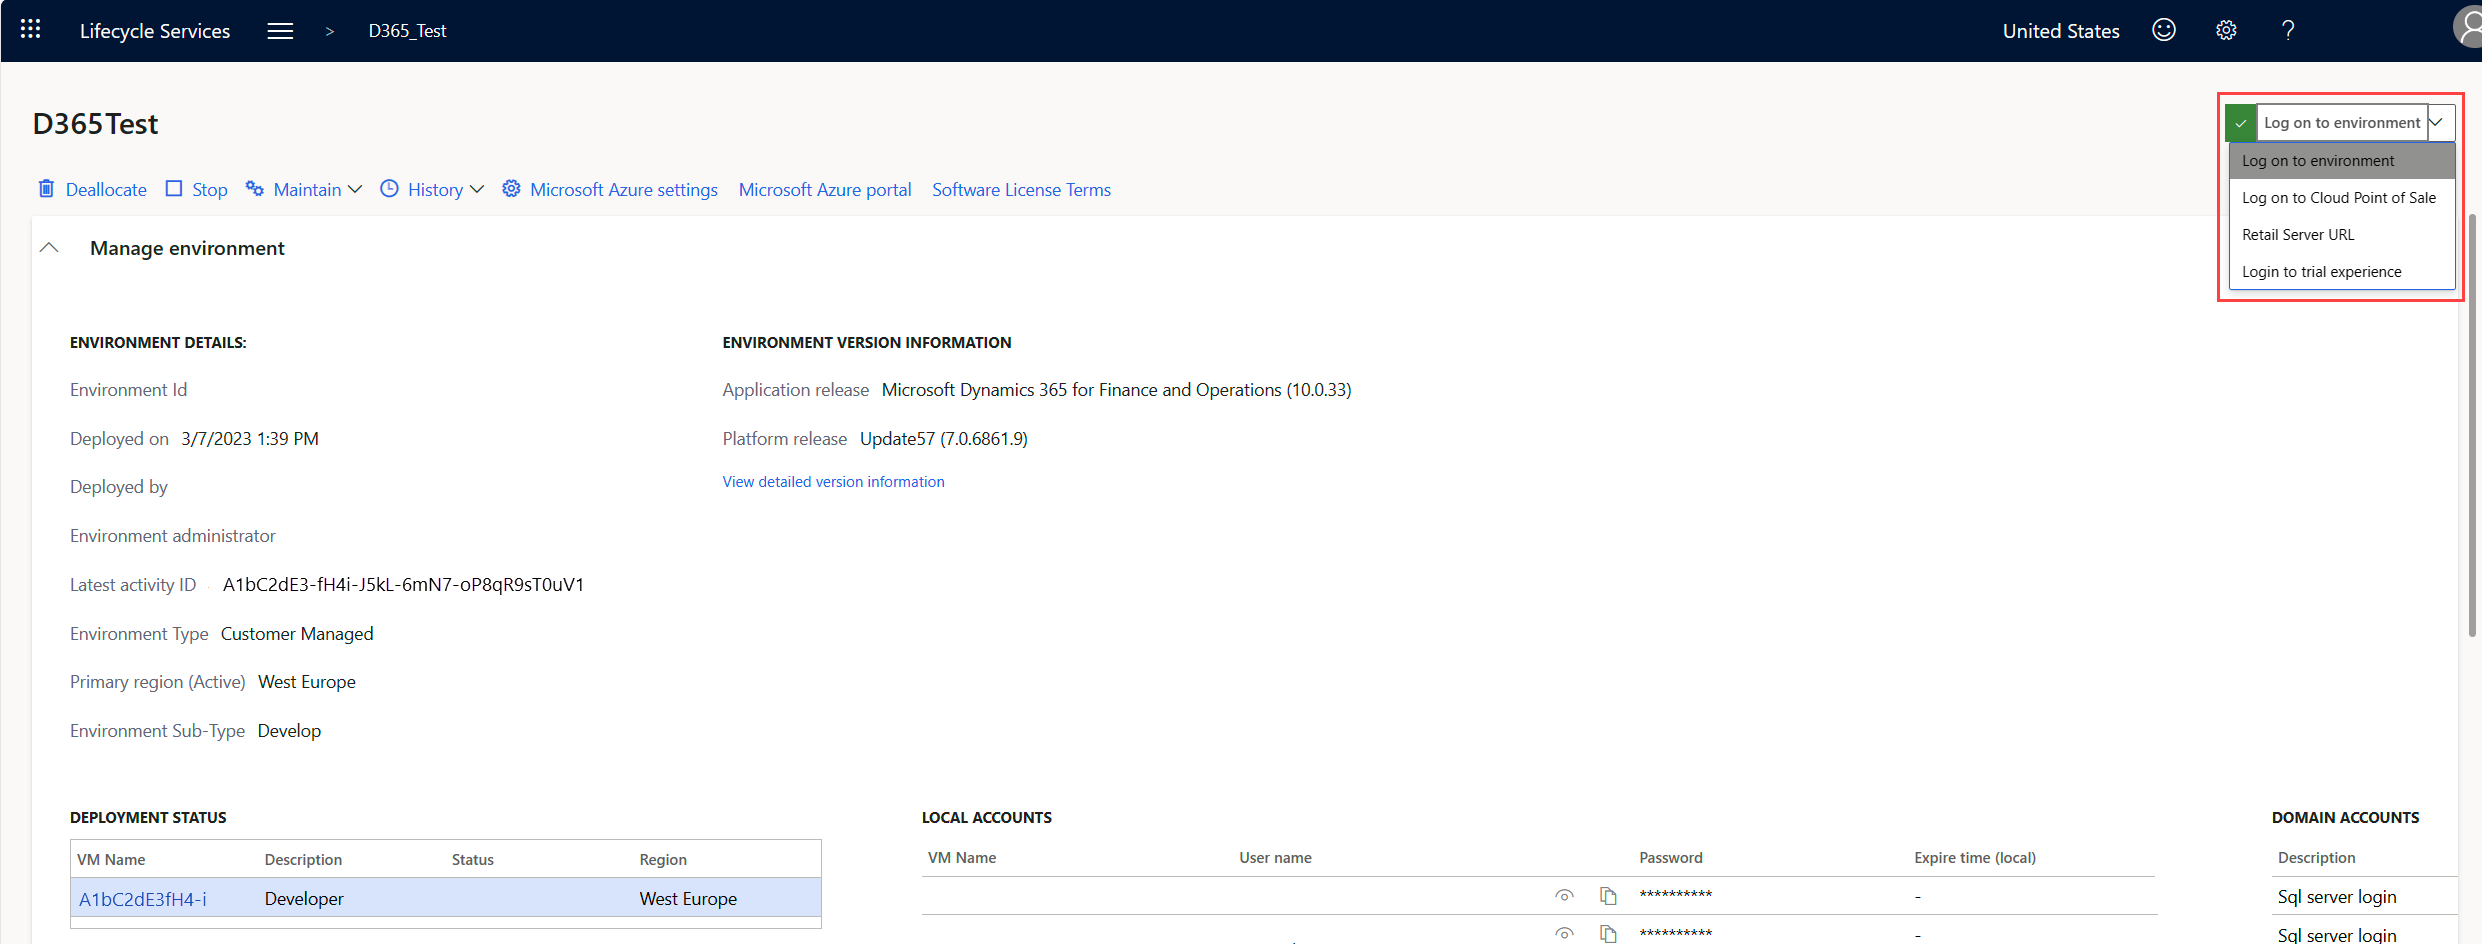Go to D365_Test breadcrumb
The height and width of the screenshot is (944, 2482).
407,31
